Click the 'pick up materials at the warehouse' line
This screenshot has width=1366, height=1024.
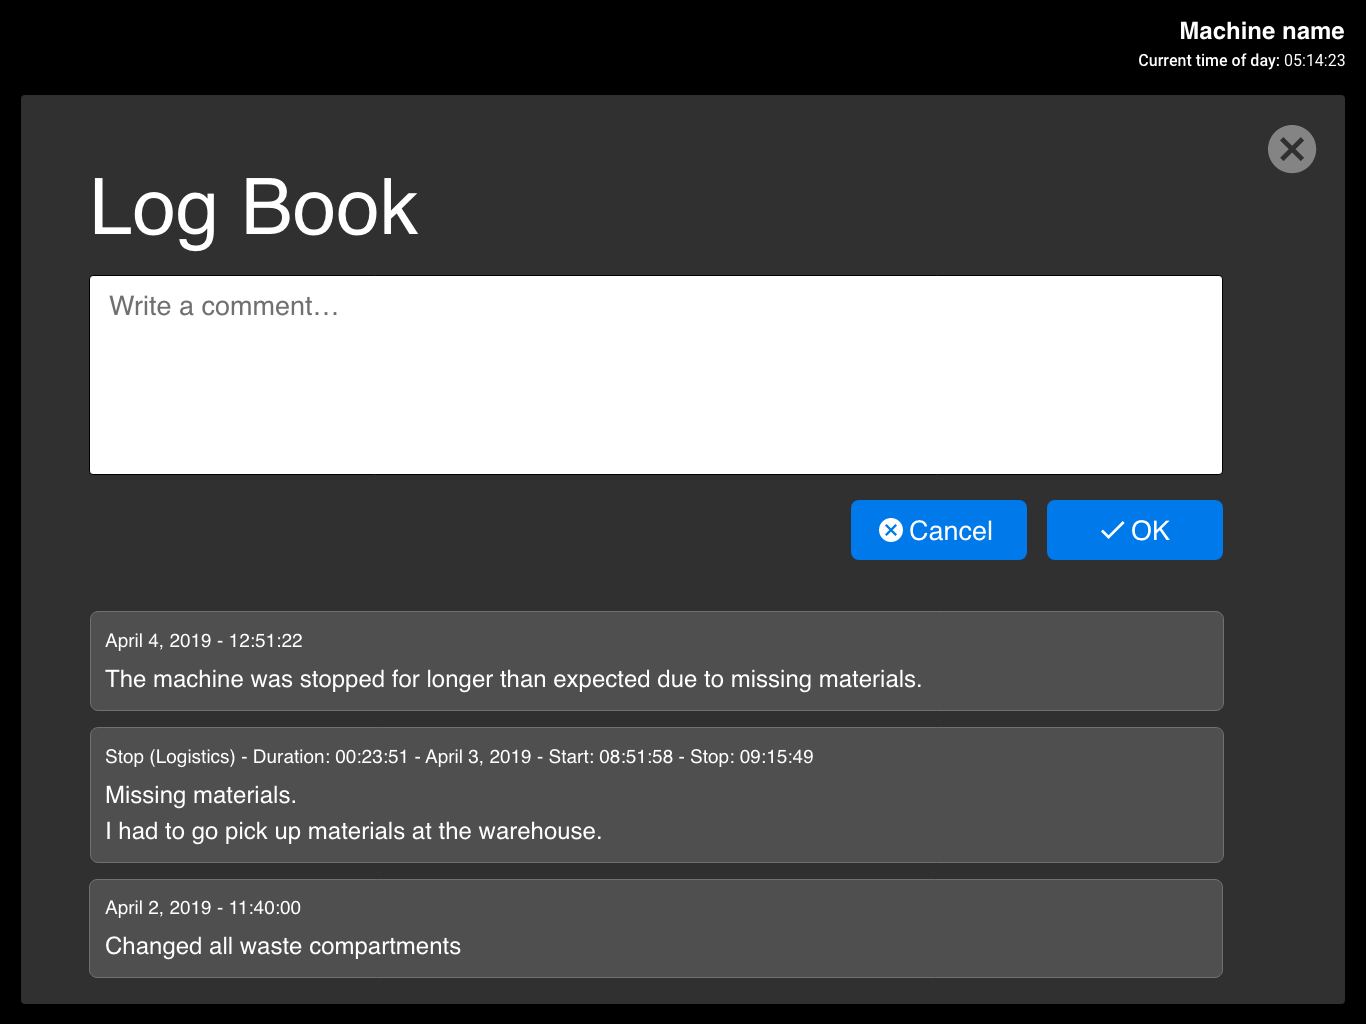pyautogui.click(x=353, y=832)
